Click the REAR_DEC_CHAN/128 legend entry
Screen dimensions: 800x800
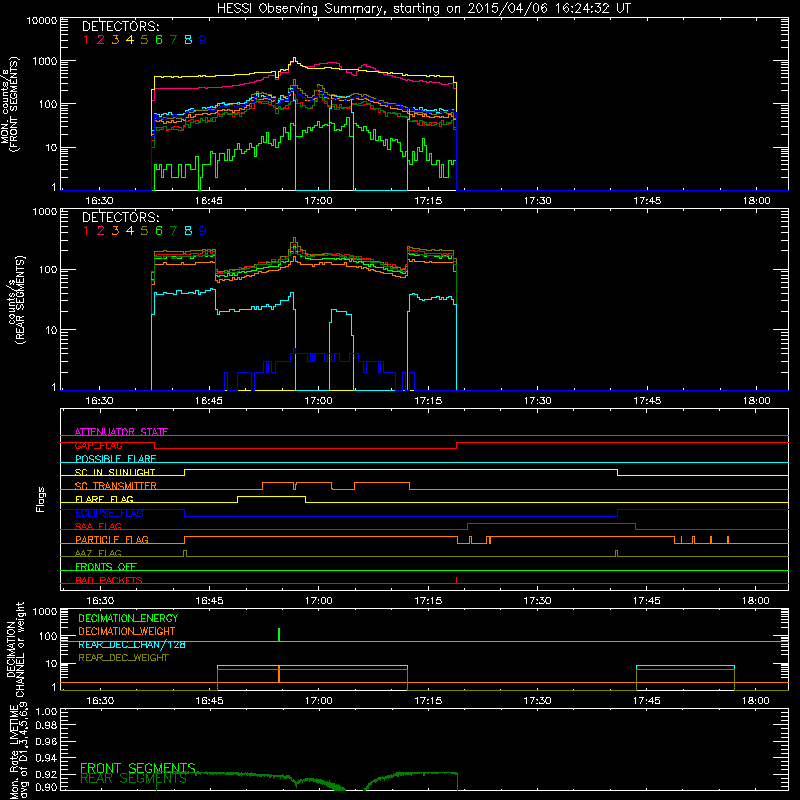pyautogui.click(x=132, y=644)
